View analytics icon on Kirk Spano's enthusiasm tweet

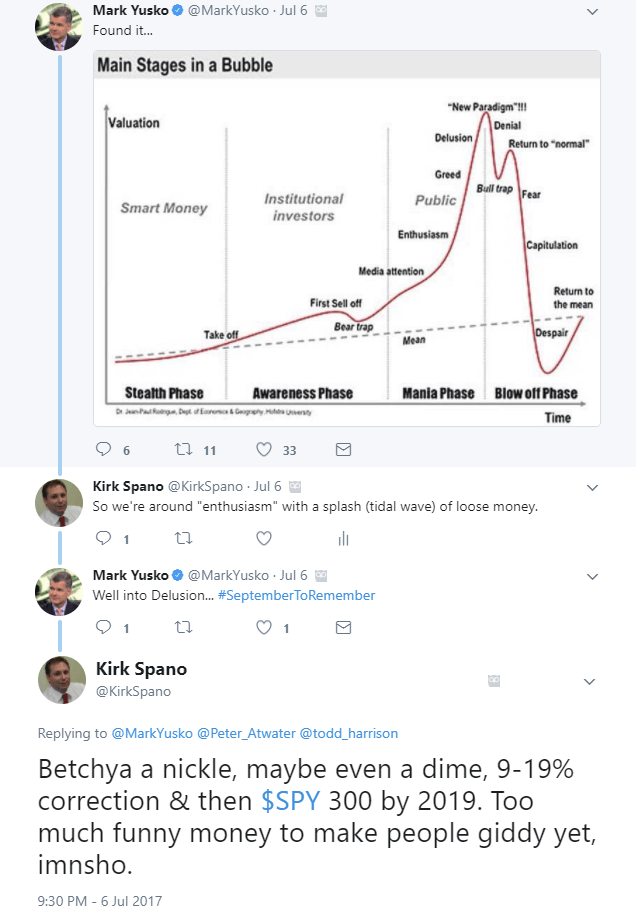pyautogui.click(x=343, y=539)
